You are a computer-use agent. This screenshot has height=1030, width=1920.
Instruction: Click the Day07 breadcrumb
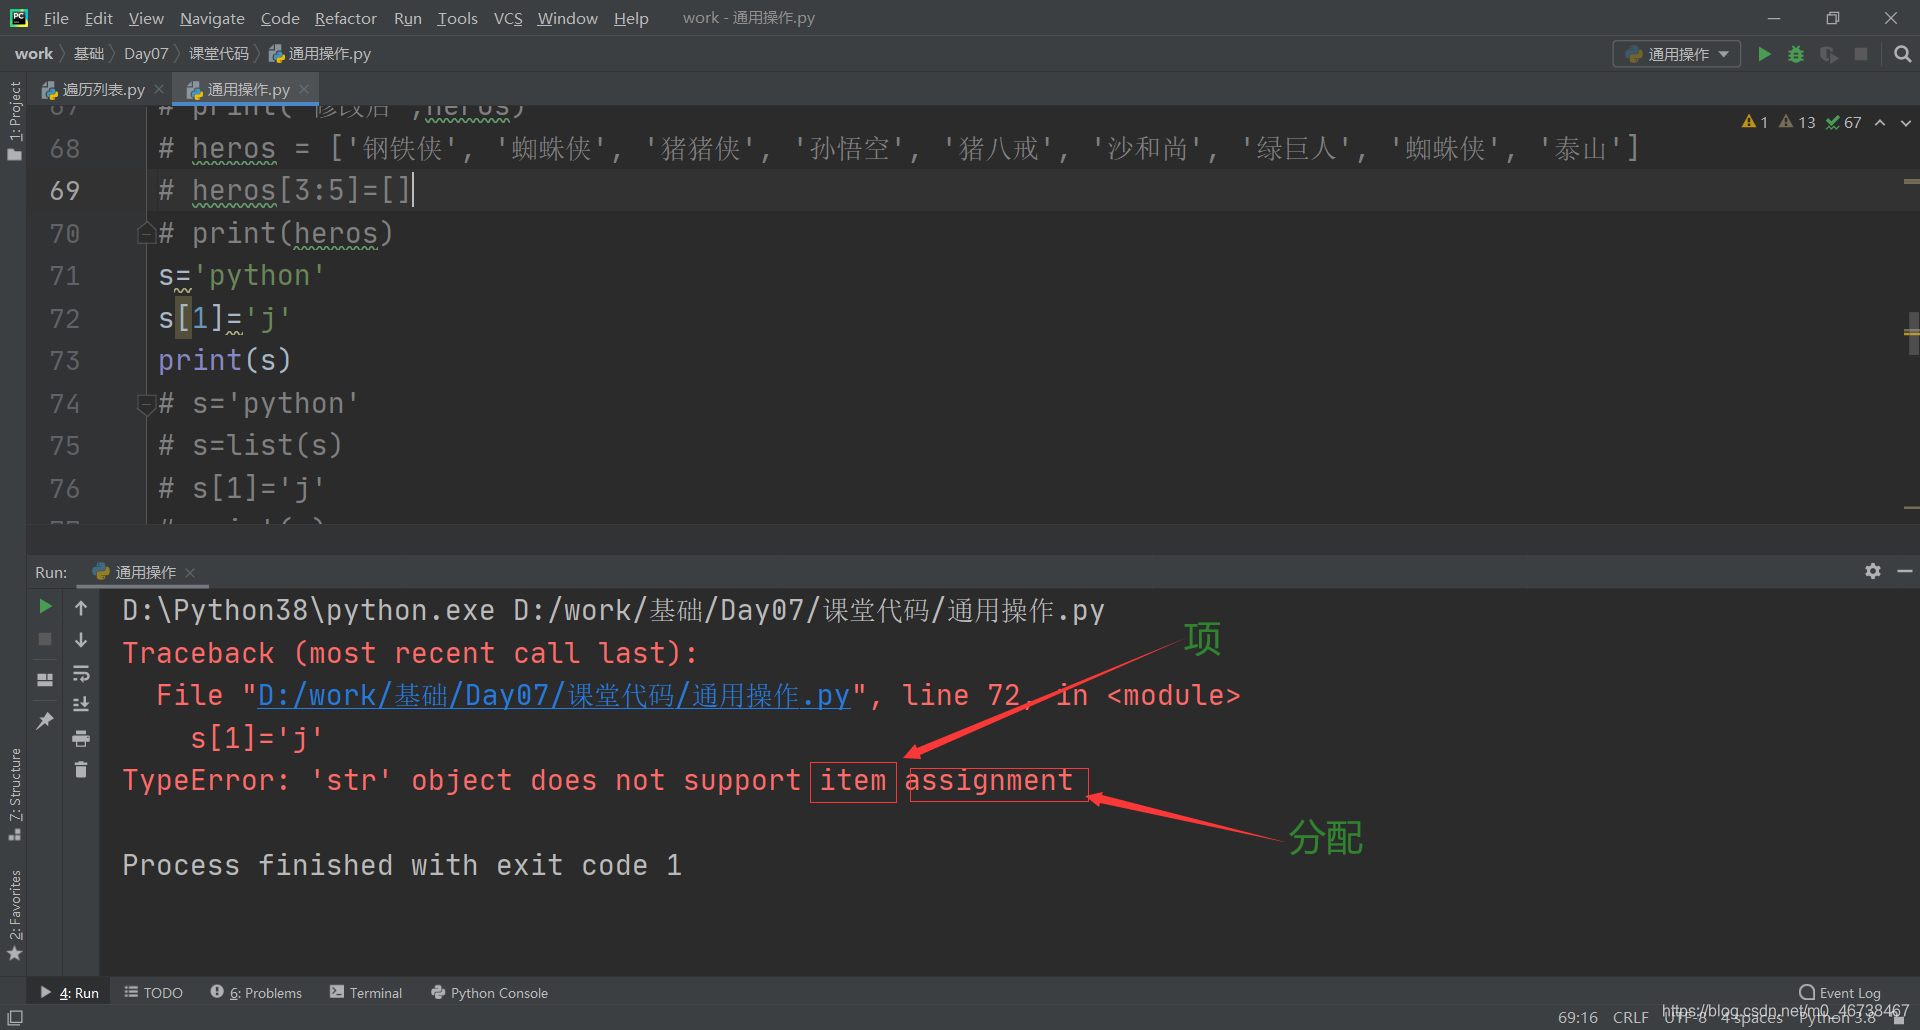tap(146, 54)
